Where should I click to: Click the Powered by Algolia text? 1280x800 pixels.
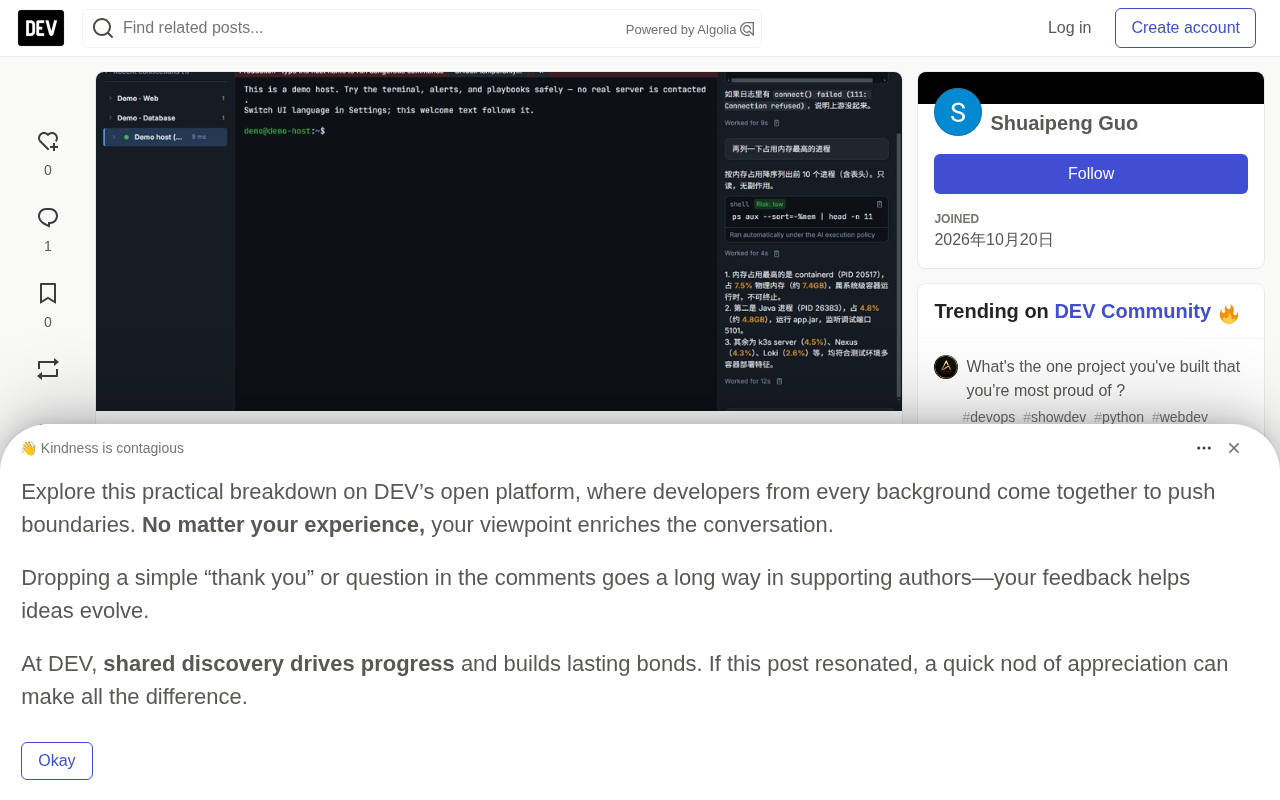[x=681, y=30]
